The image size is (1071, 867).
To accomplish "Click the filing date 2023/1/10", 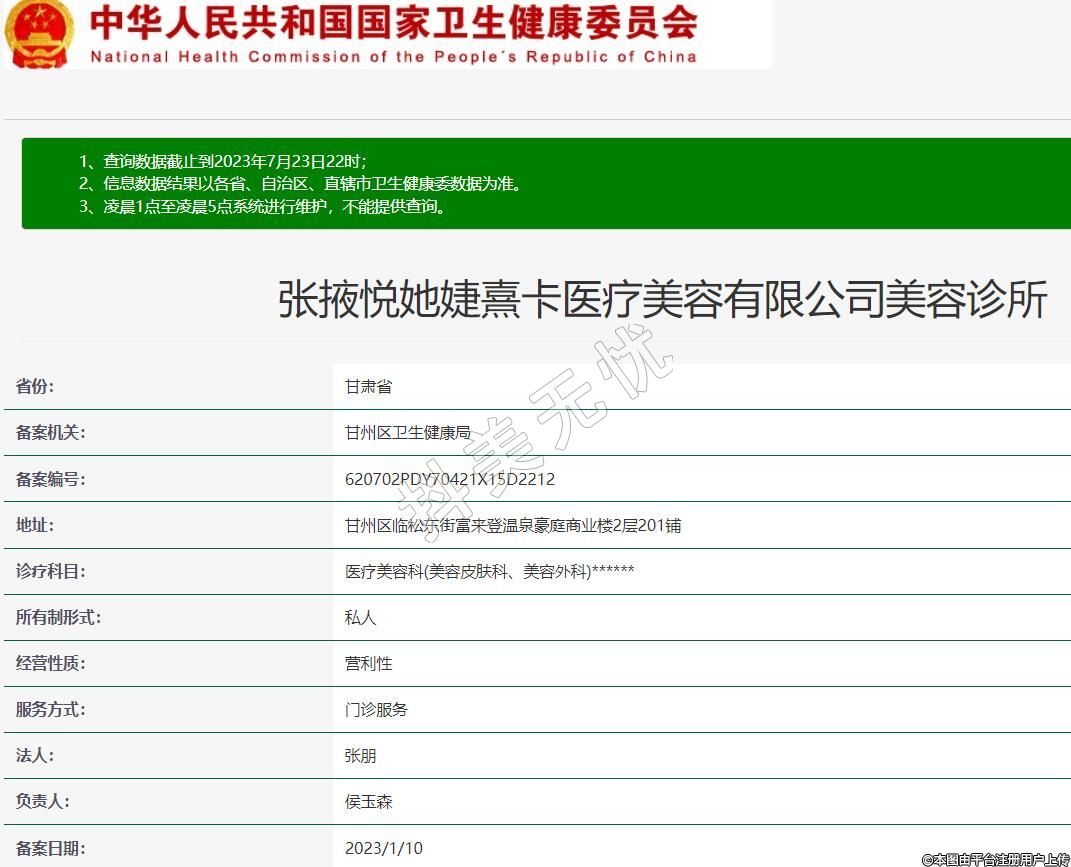I will 383,848.
